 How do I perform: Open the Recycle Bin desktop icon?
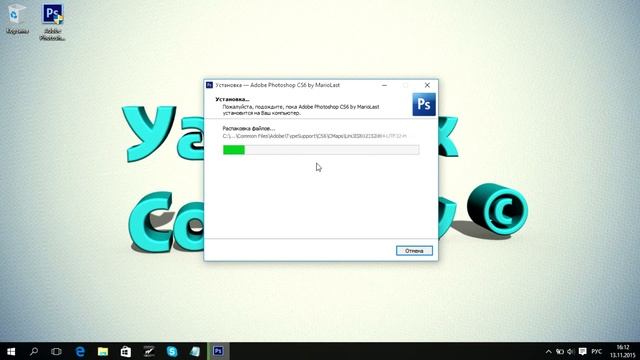pyautogui.click(x=17, y=20)
